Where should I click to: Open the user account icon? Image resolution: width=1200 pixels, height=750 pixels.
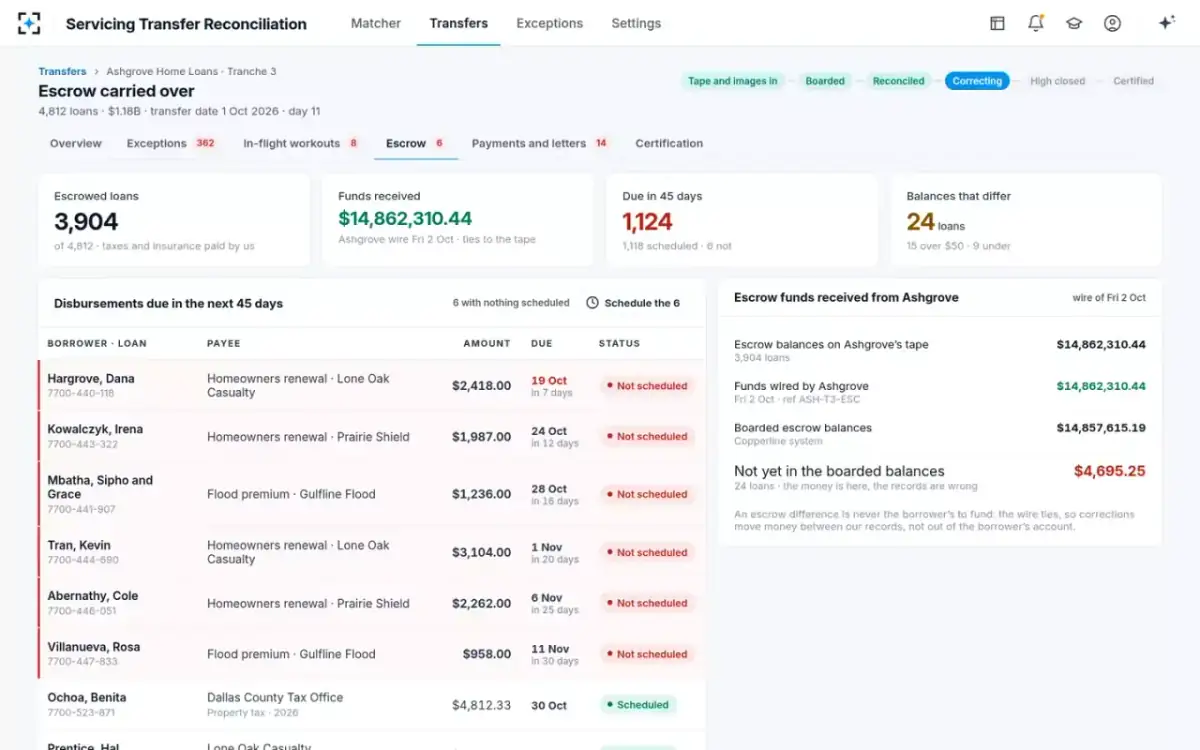click(x=1112, y=23)
